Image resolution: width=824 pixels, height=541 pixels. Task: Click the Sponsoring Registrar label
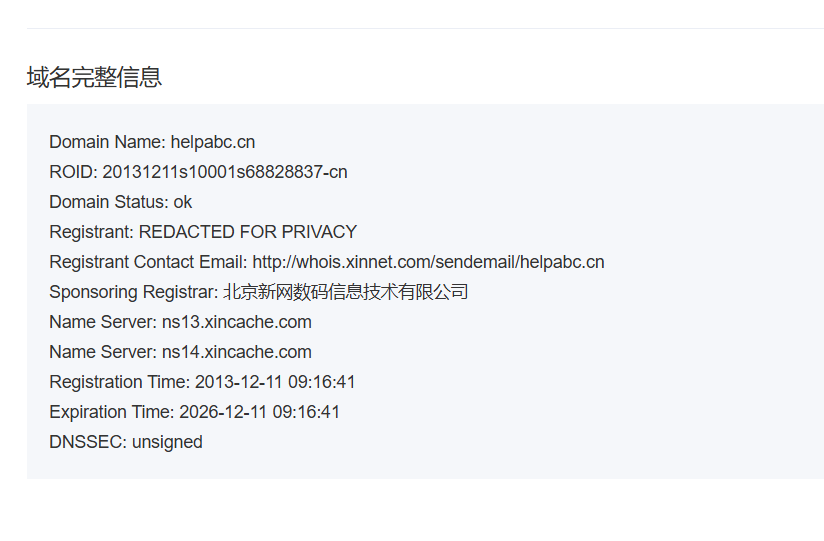(133, 292)
